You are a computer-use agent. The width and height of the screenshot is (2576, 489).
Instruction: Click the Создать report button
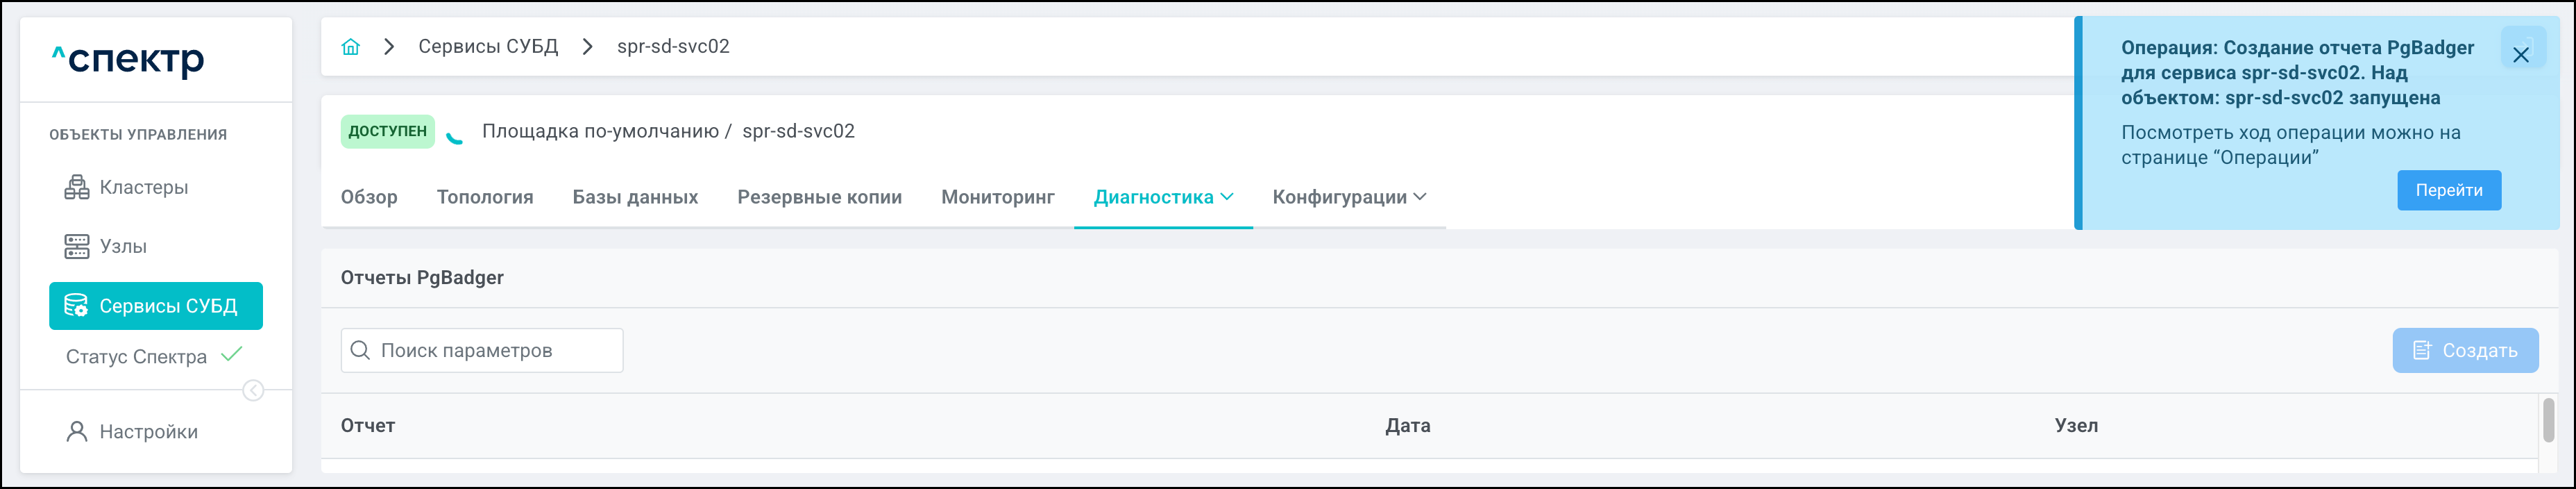click(2465, 351)
